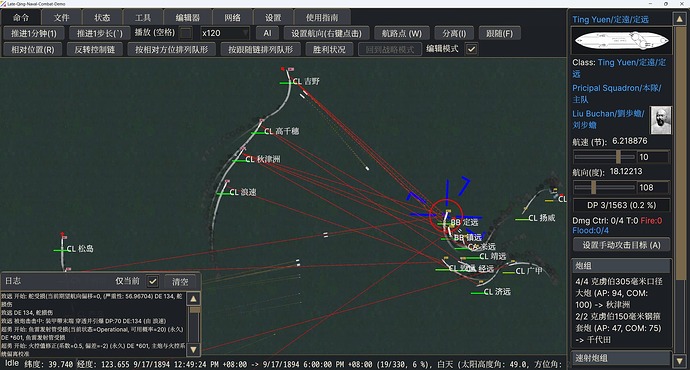The width and height of the screenshot is (690, 370).
Task: Uncheck the 编辑模式 checkbox
Action: (471, 49)
